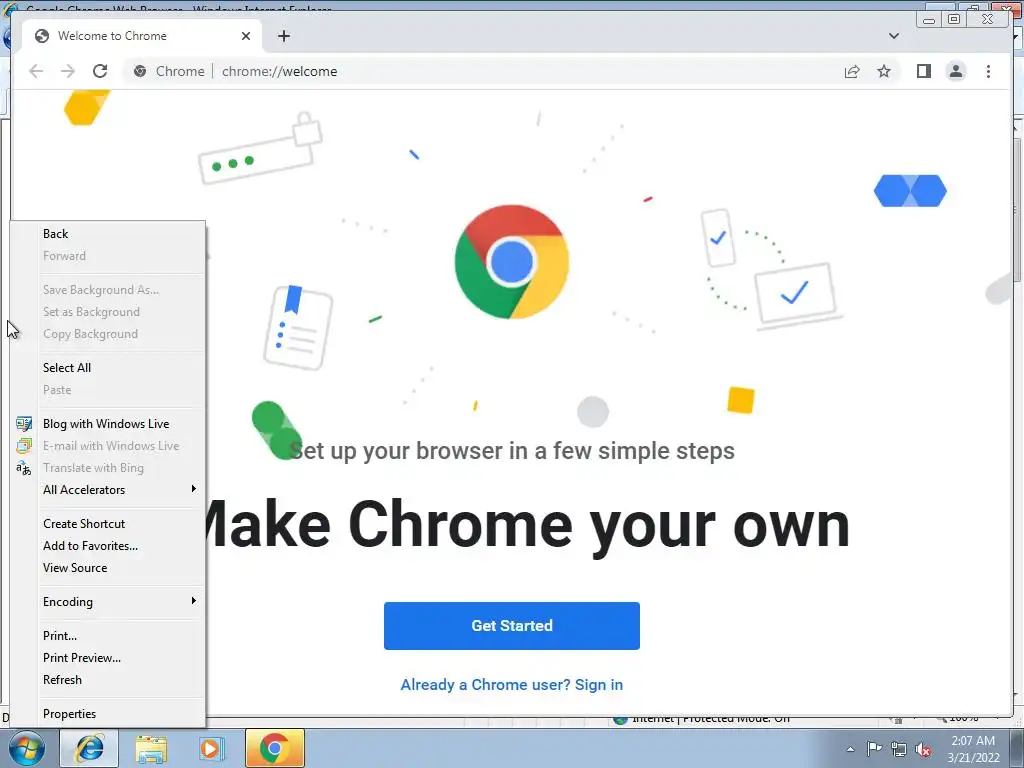Image resolution: width=1024 pixels, height=768 pixels.
Task: Switch to Google Chrome on taskbar
Action: pos(275,748)
